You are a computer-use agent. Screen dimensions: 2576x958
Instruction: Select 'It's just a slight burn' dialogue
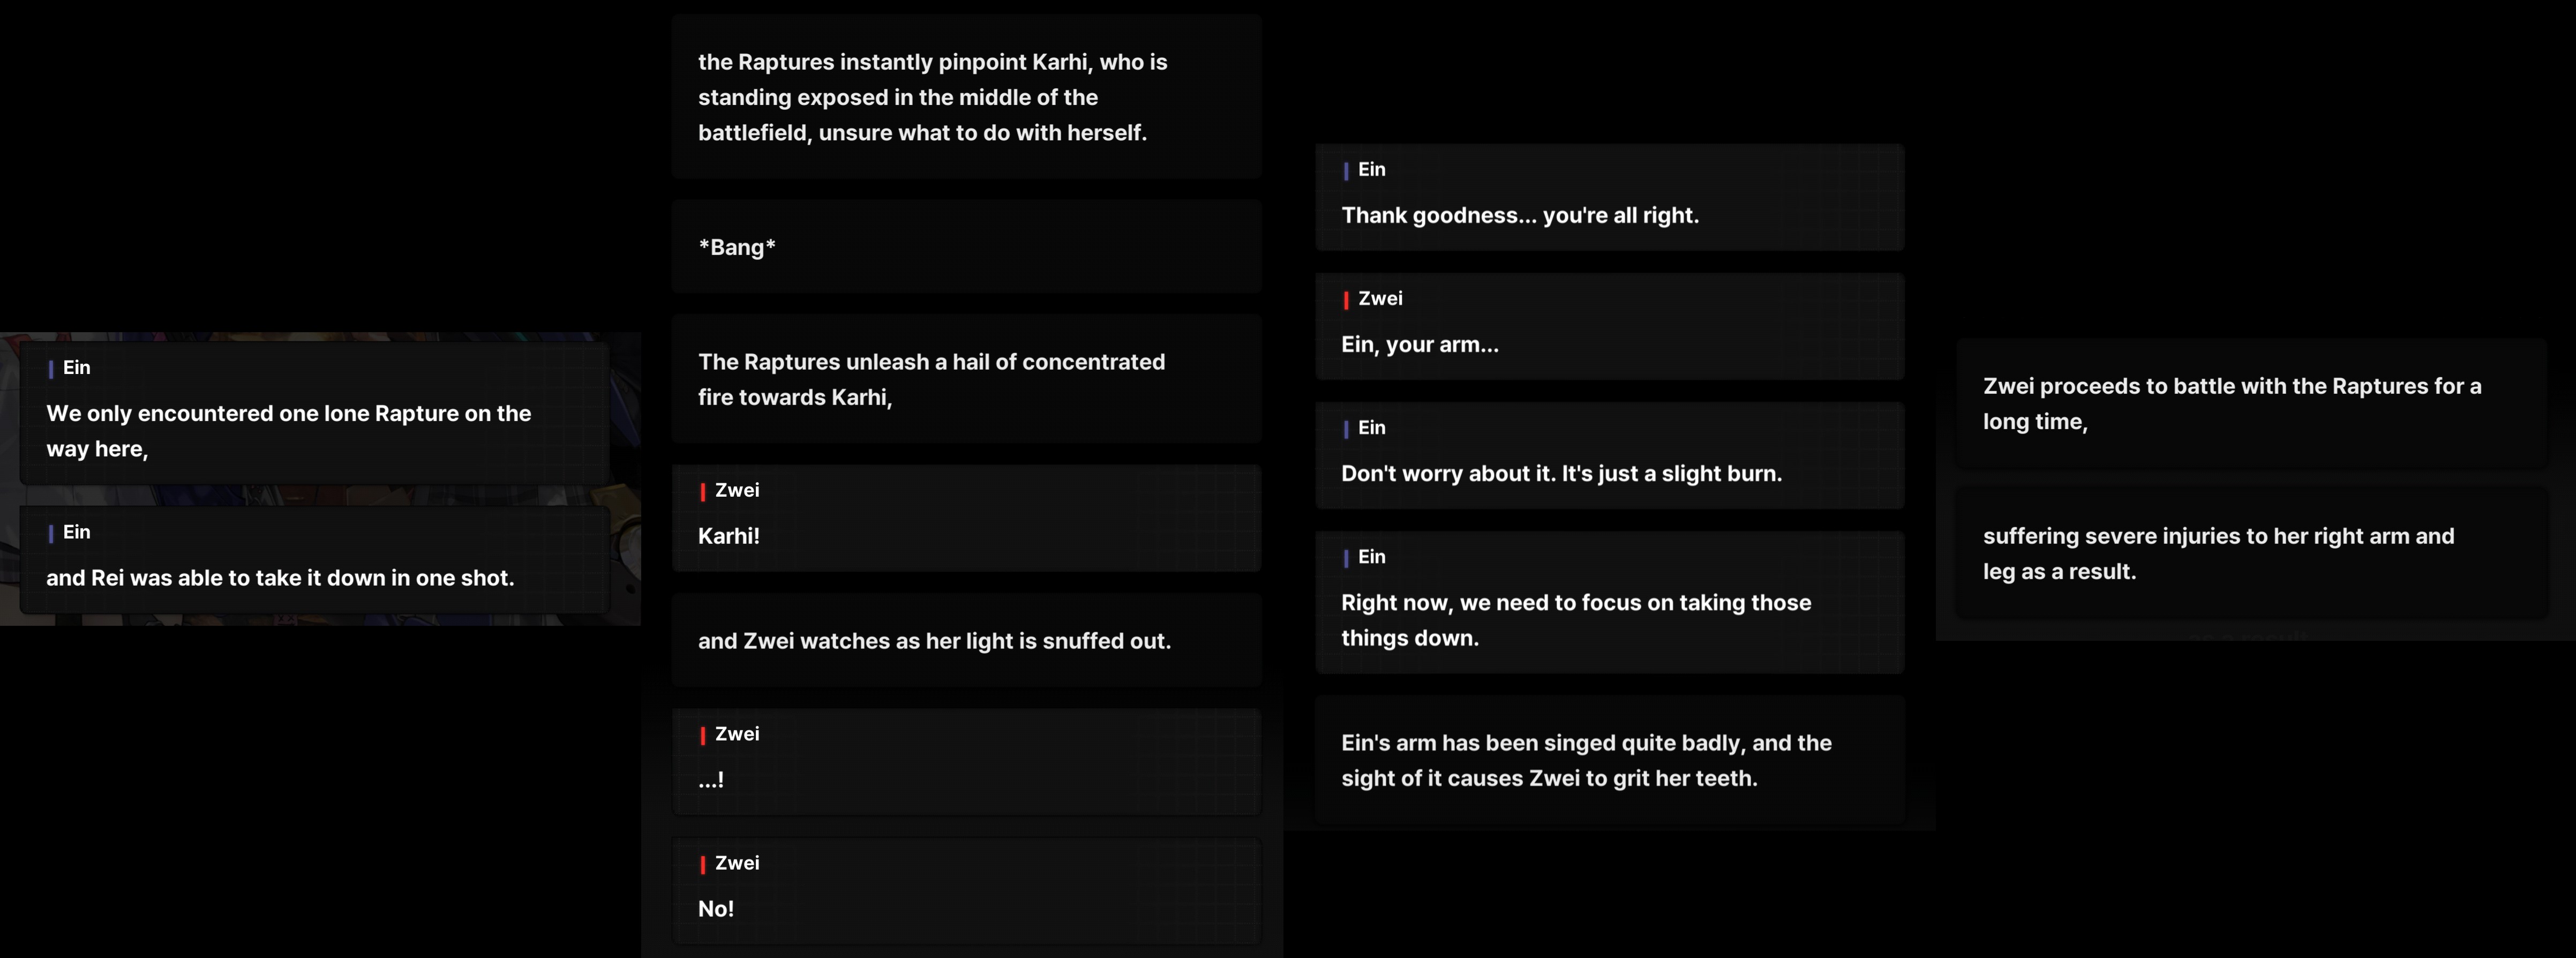coord(1610,455)
